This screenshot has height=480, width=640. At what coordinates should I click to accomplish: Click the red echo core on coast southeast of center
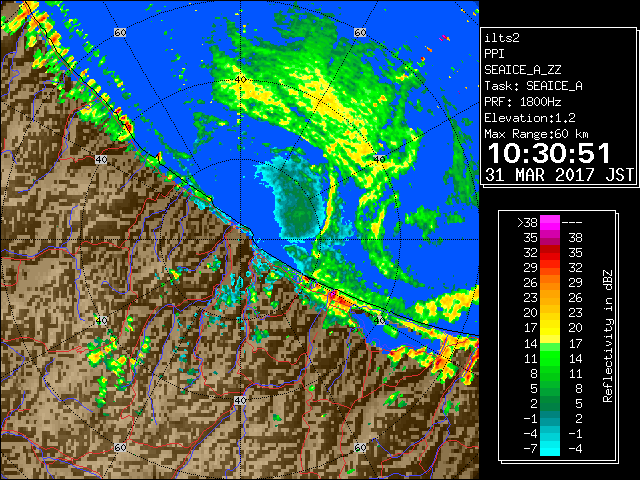point(340,299)
